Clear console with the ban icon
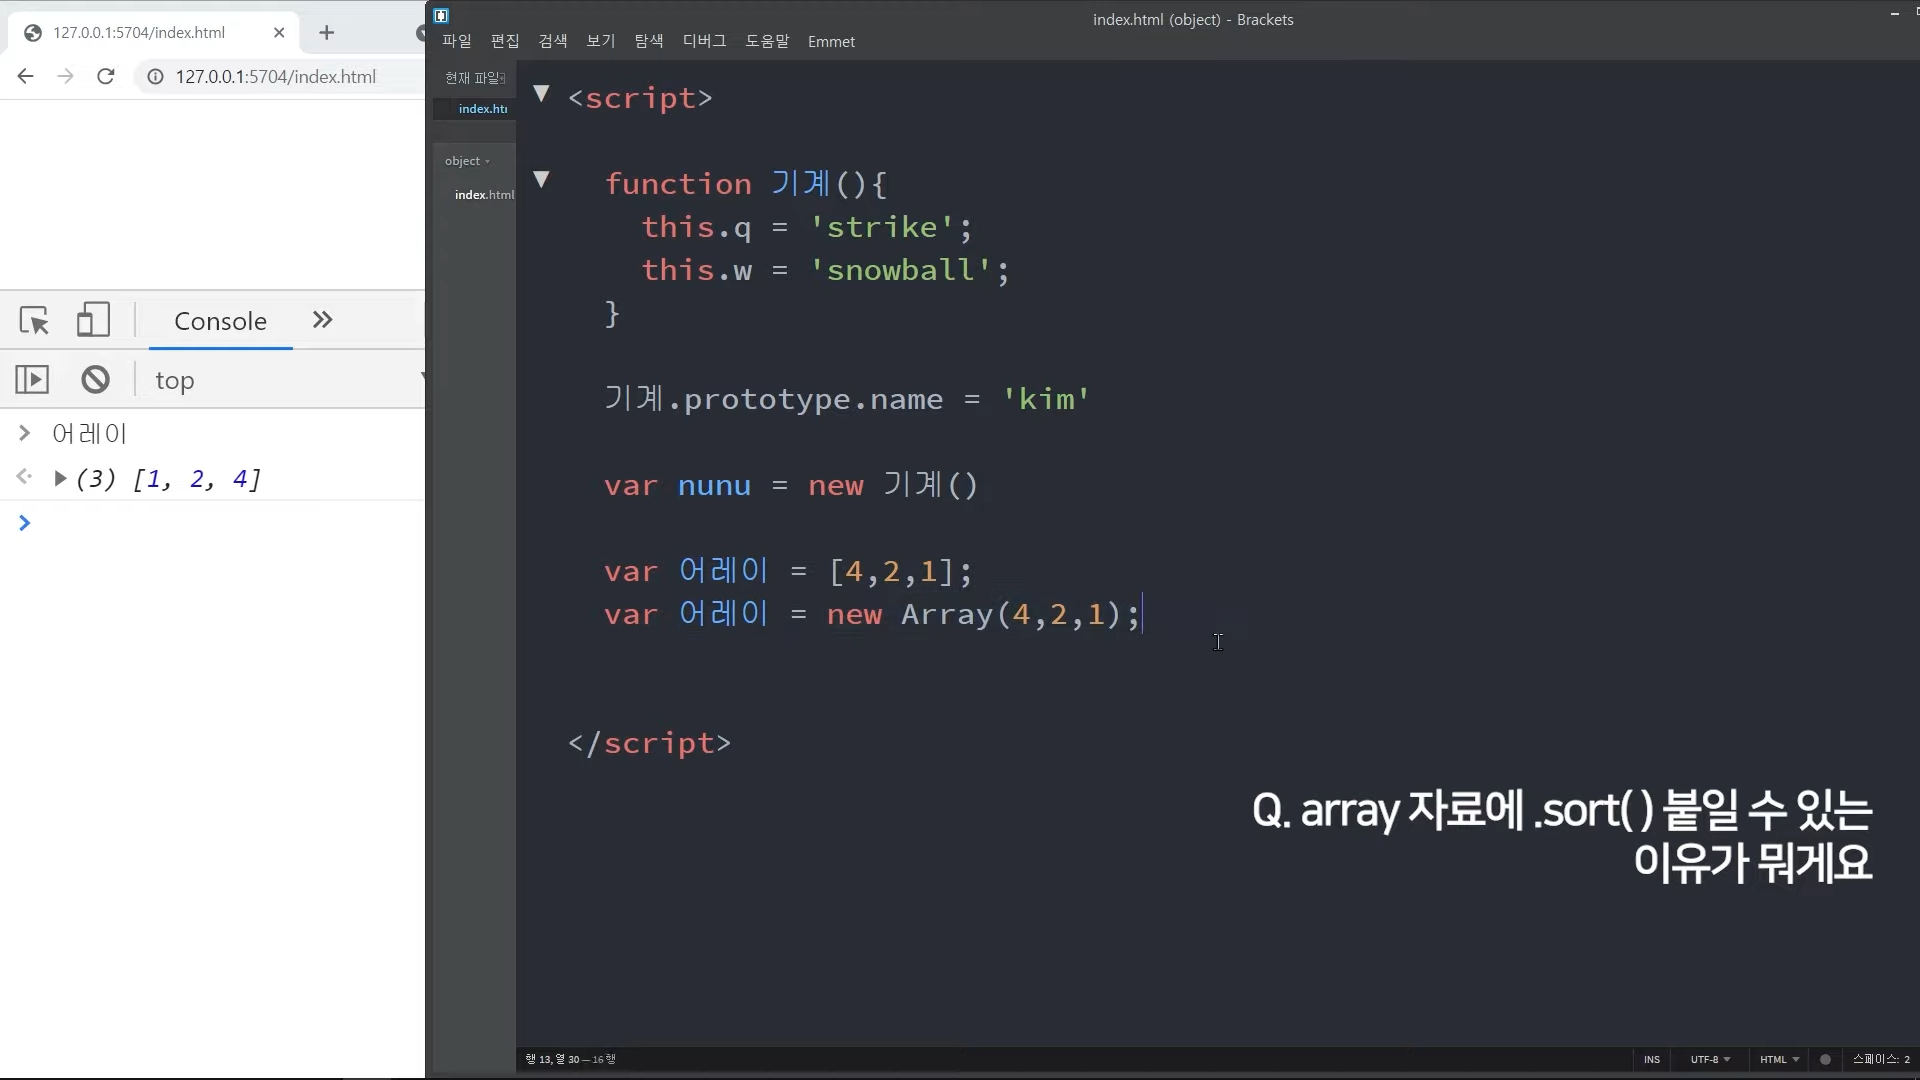 point(96,380)
